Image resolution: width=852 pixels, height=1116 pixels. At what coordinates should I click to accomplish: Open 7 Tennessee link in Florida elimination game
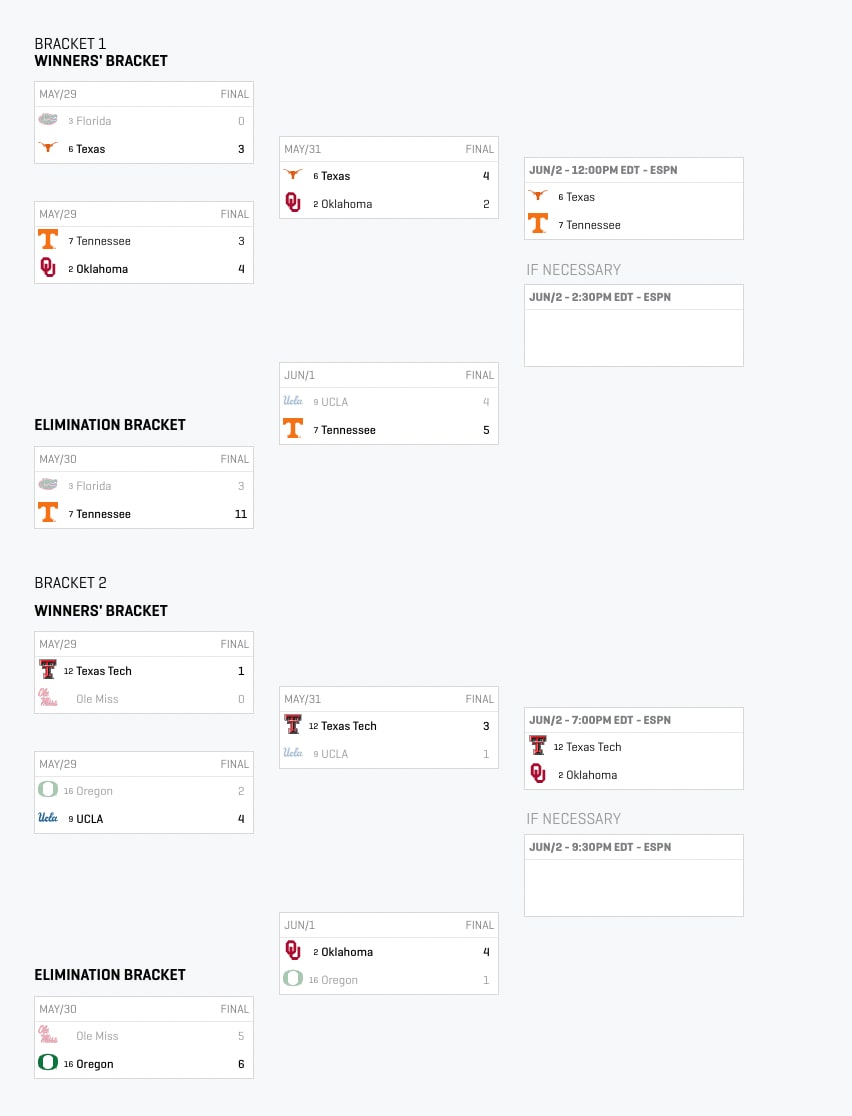[100, 514]
